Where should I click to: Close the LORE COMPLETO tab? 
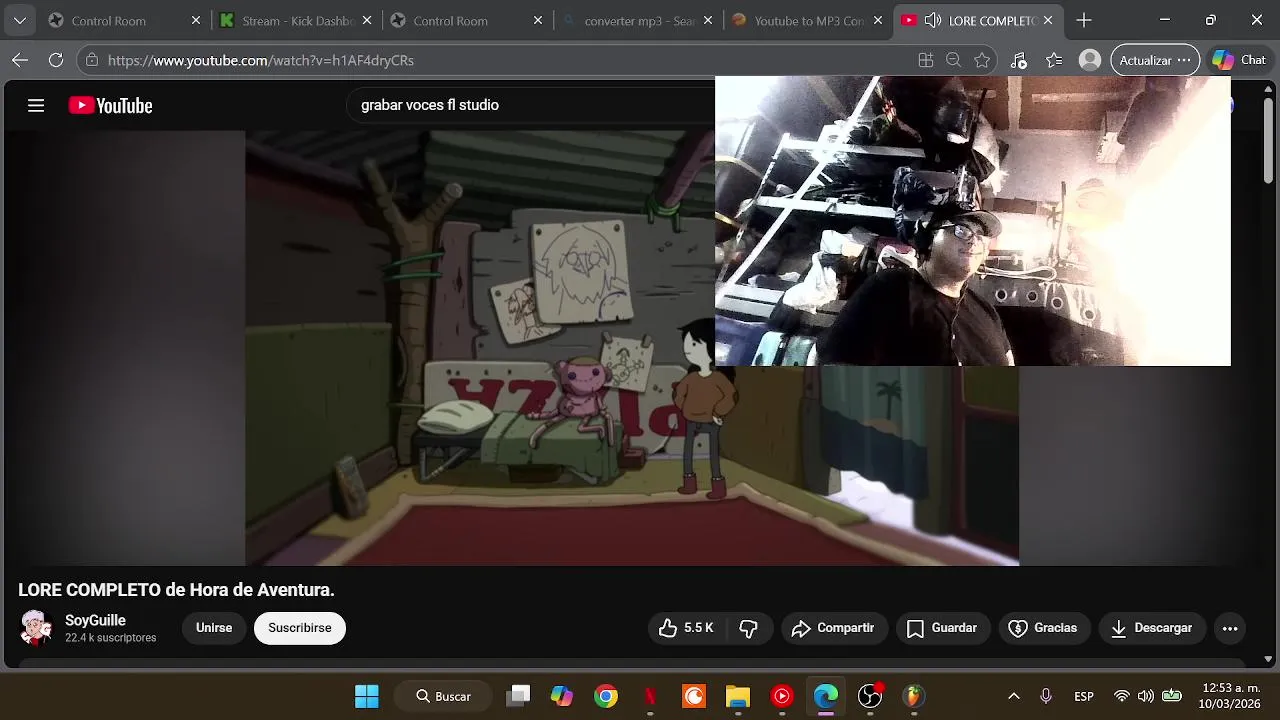tap(1048, 20)
